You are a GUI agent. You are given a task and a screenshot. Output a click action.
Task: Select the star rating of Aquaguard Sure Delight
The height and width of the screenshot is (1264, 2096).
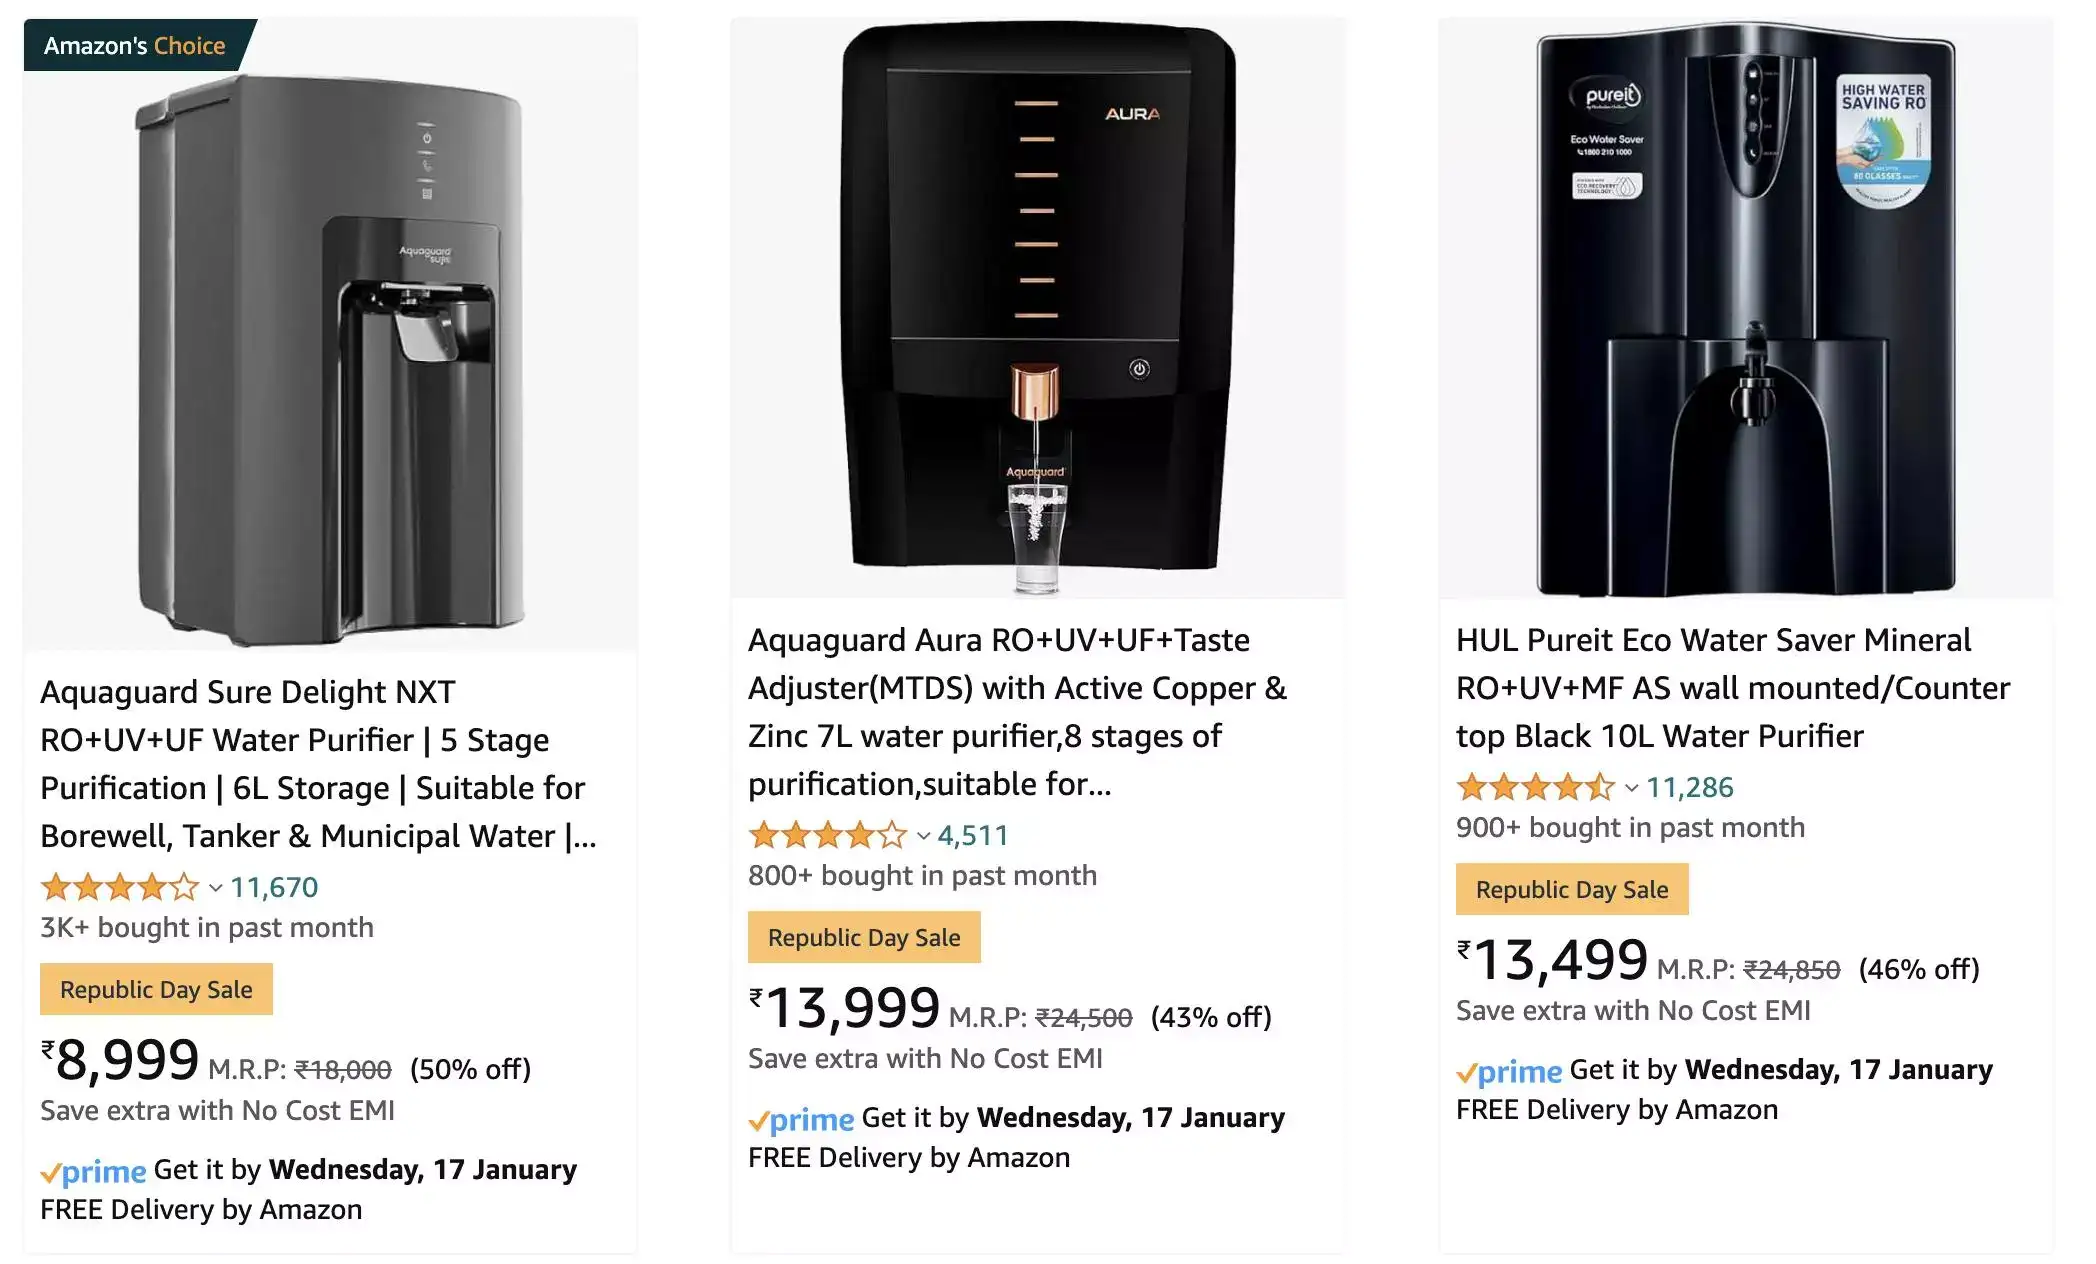point(118,887)
